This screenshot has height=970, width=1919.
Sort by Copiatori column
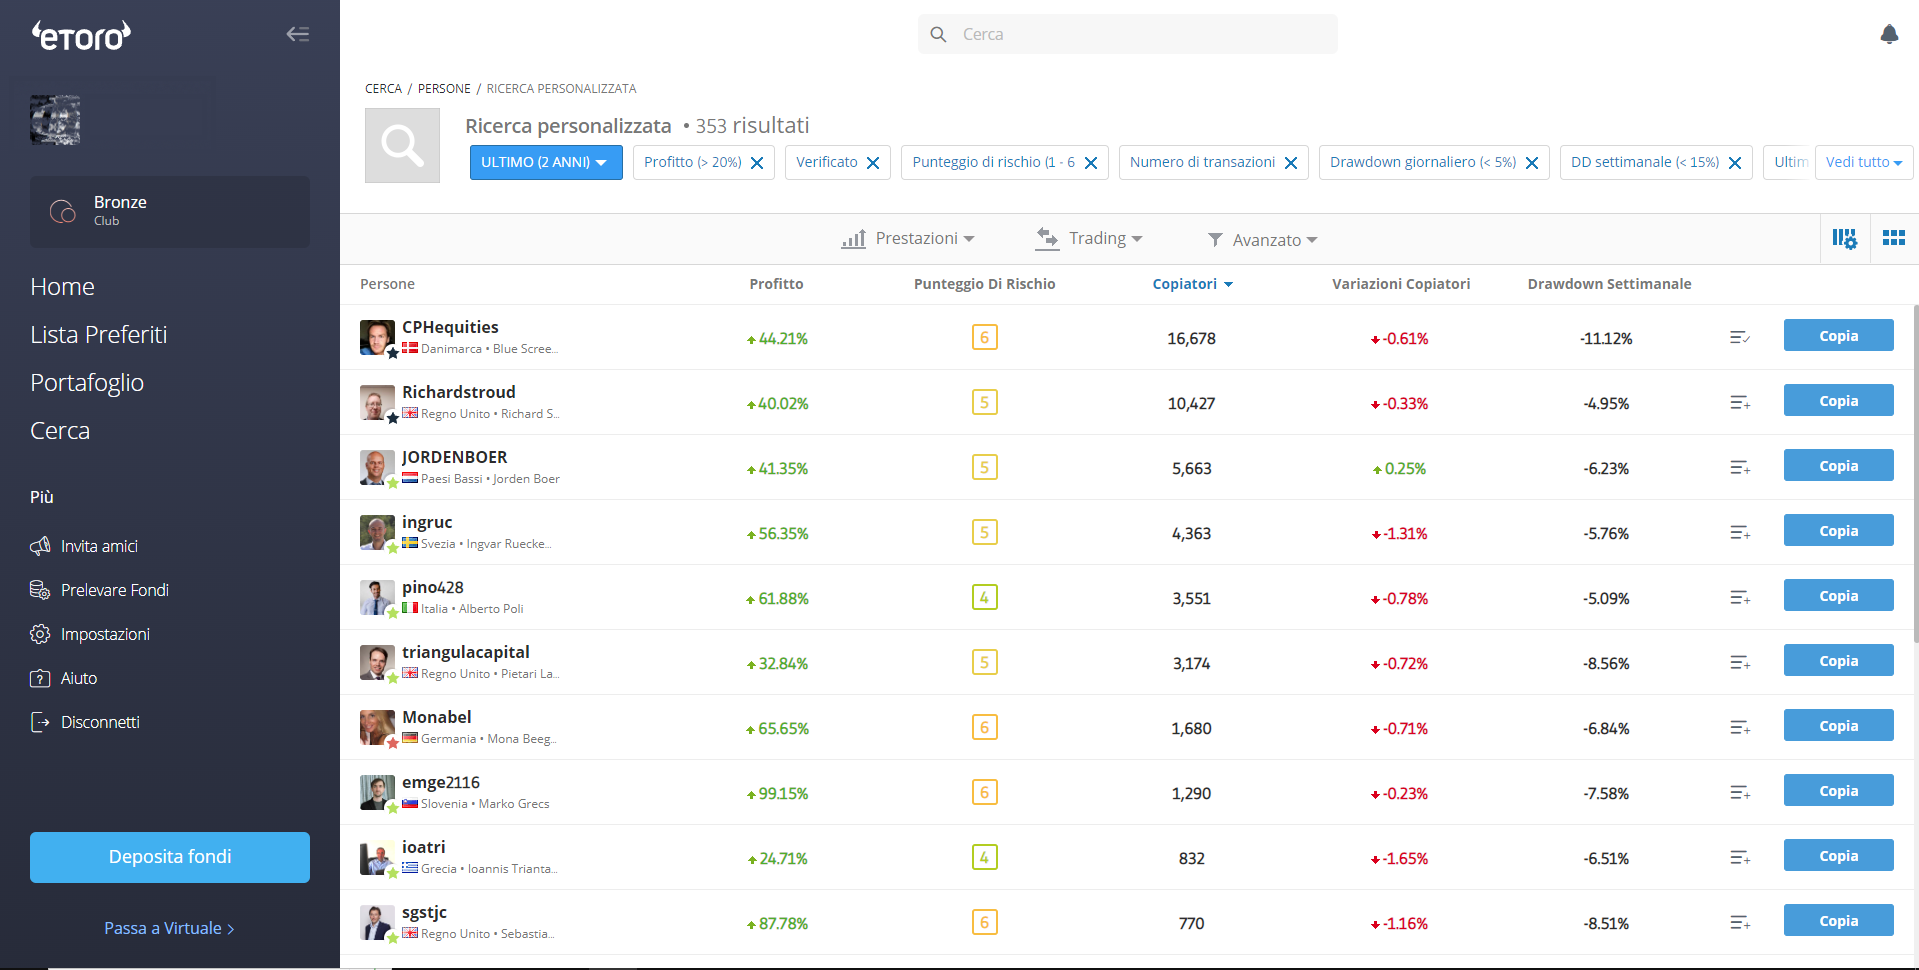point(1192,284)
